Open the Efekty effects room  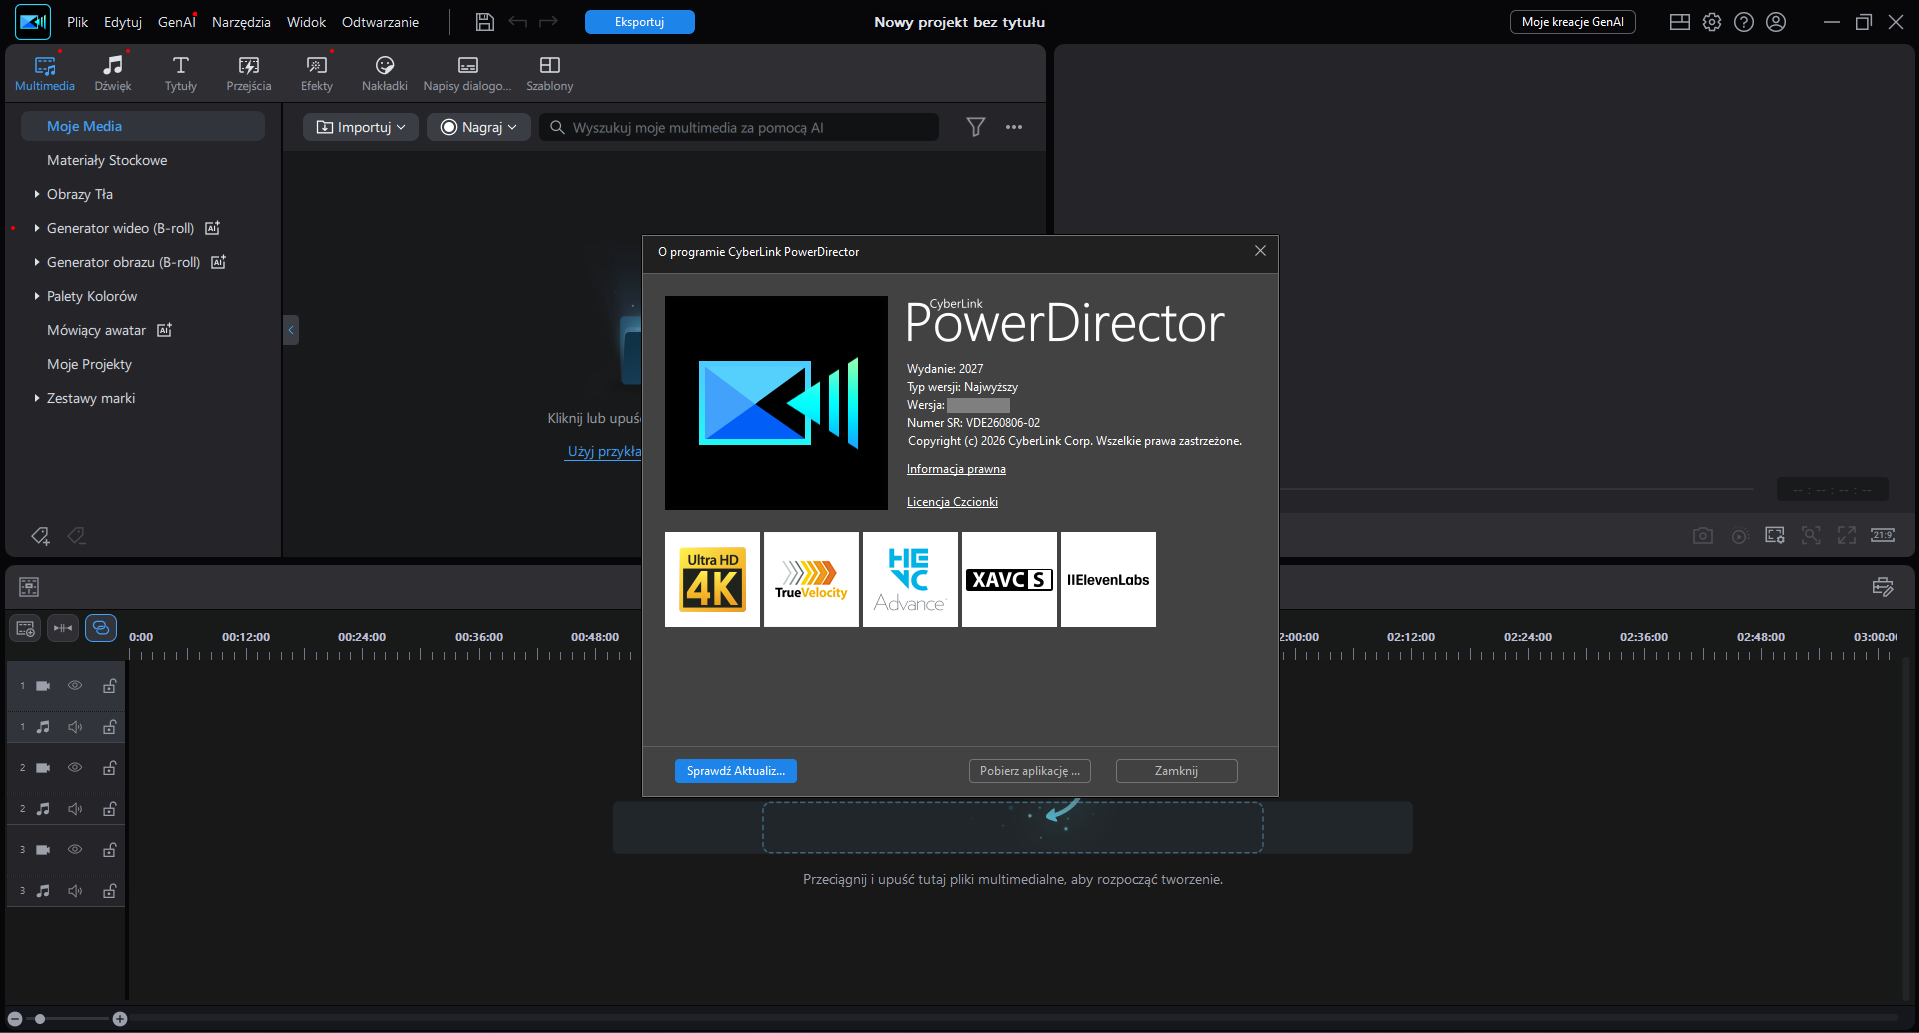(x=317, y=73)
